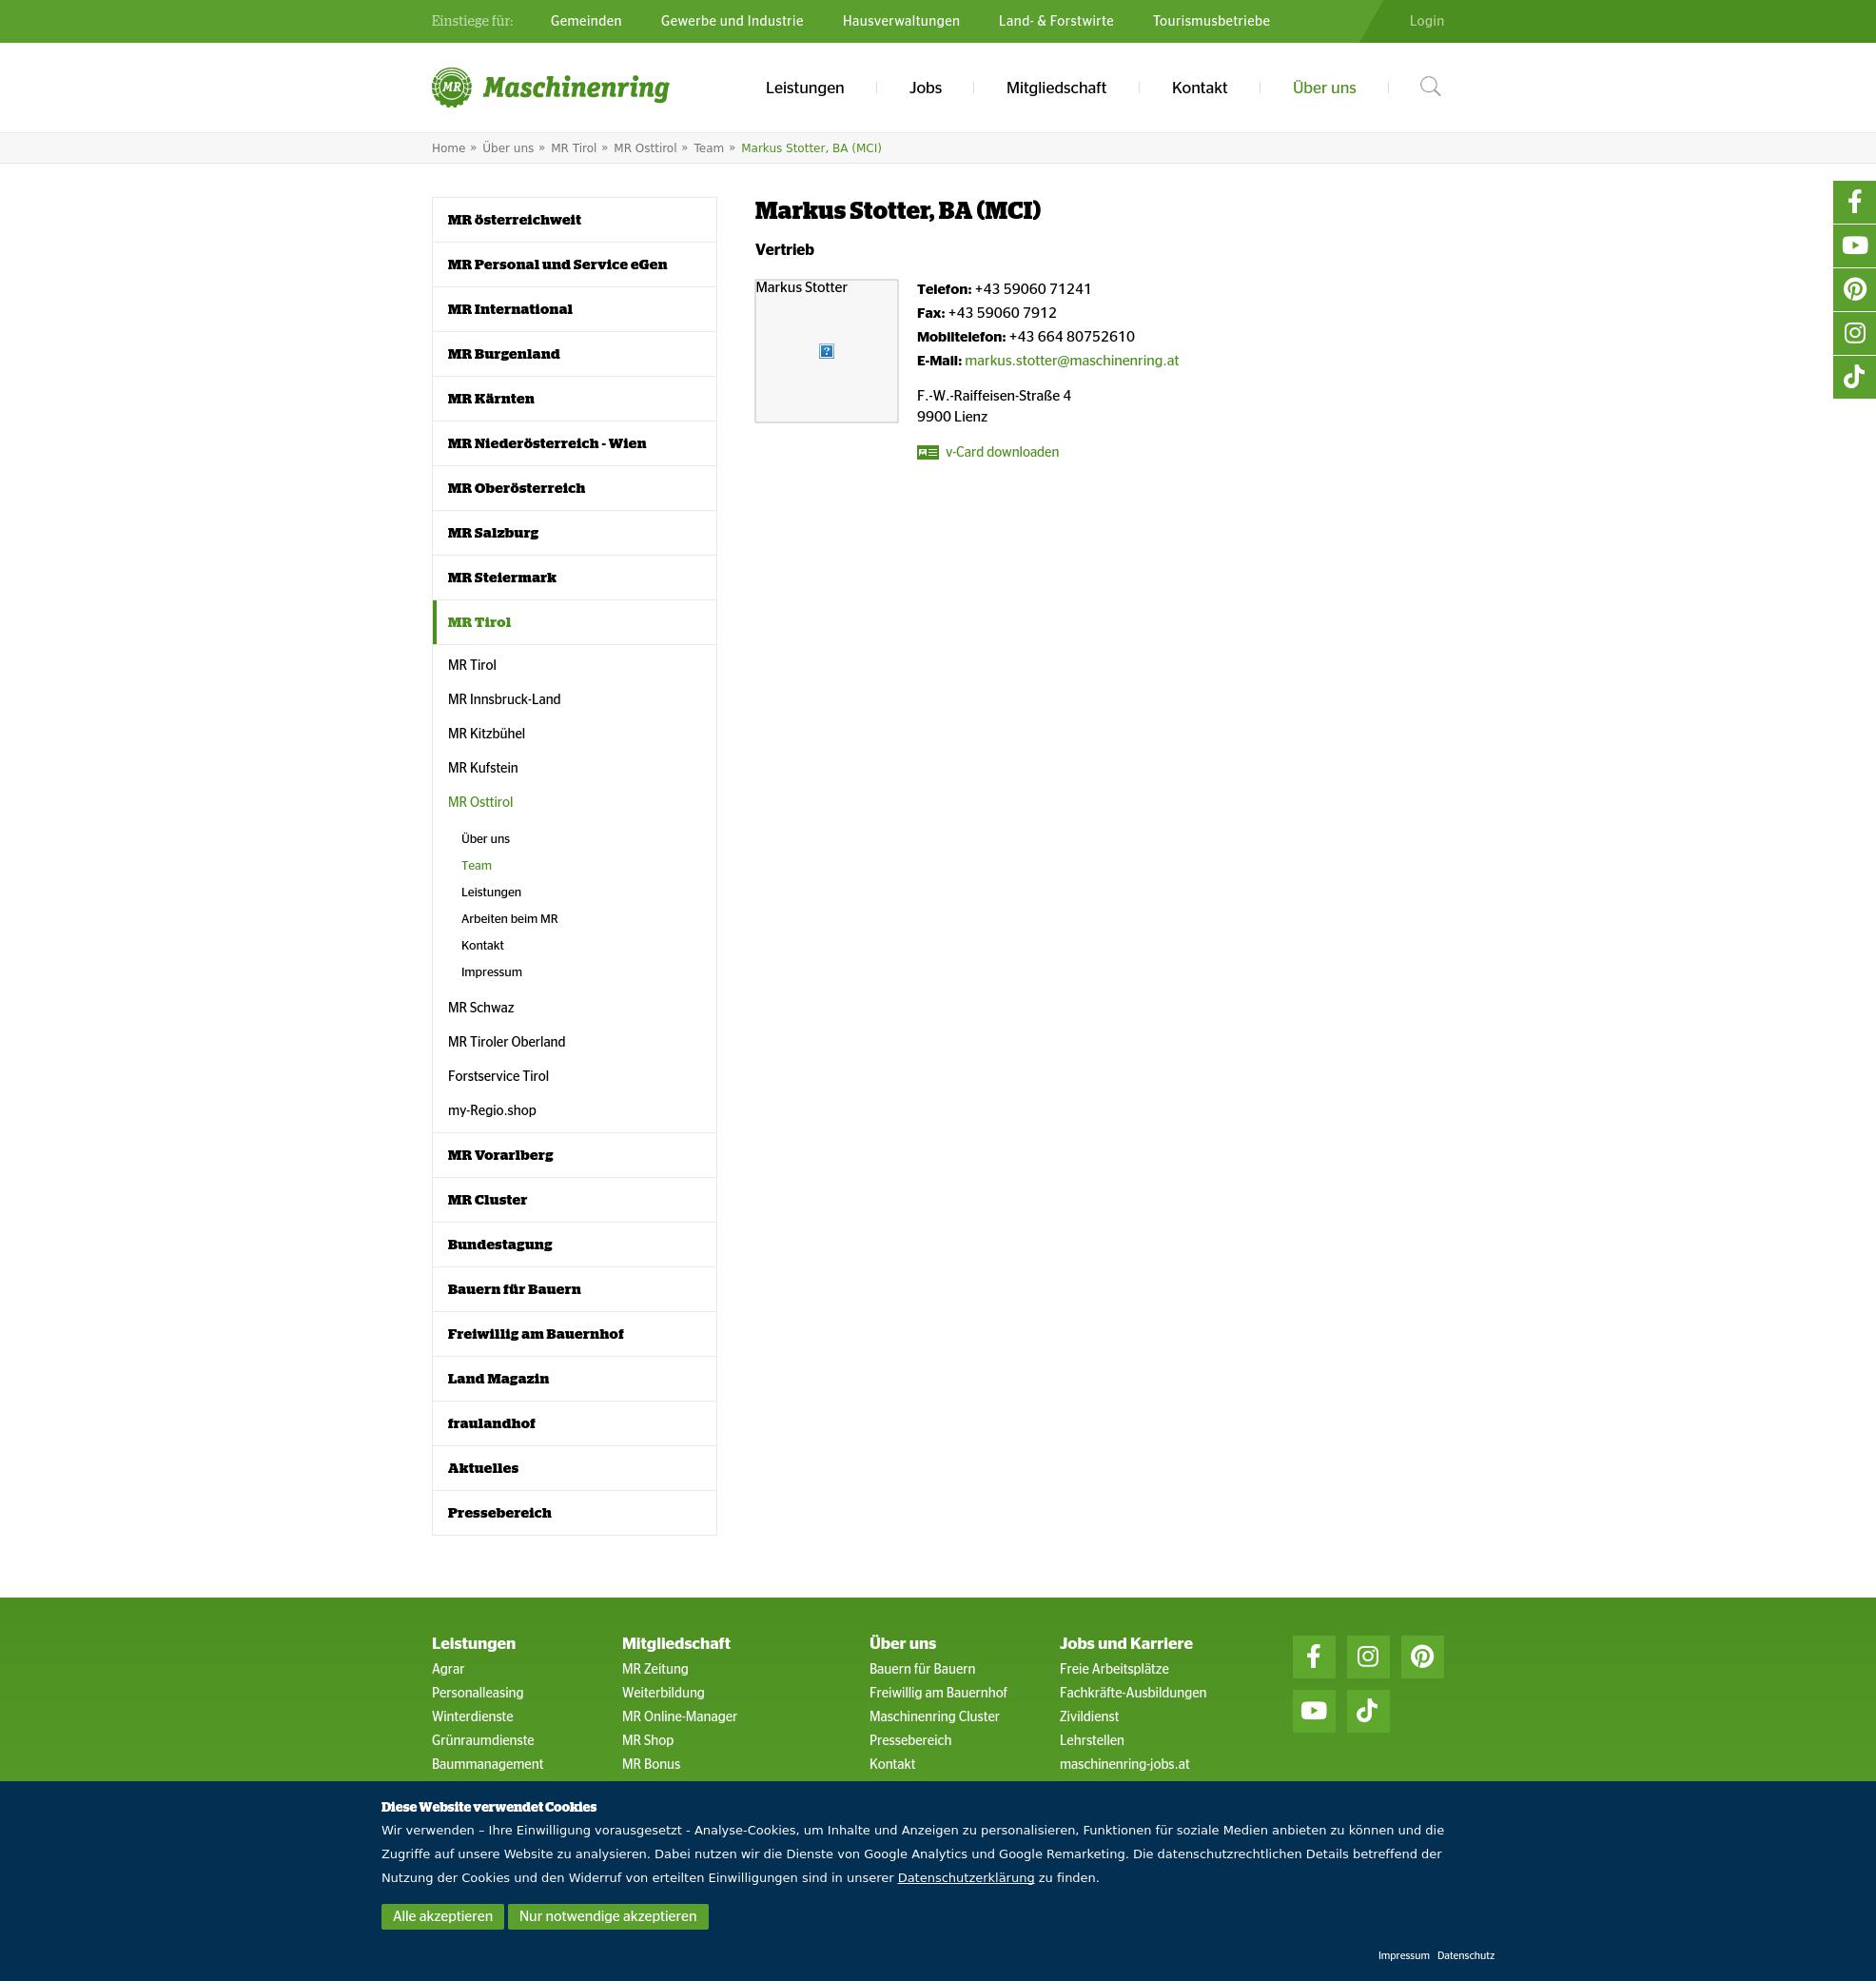Open footer Freie Arbeitsplätze link

point(1114,1669)
